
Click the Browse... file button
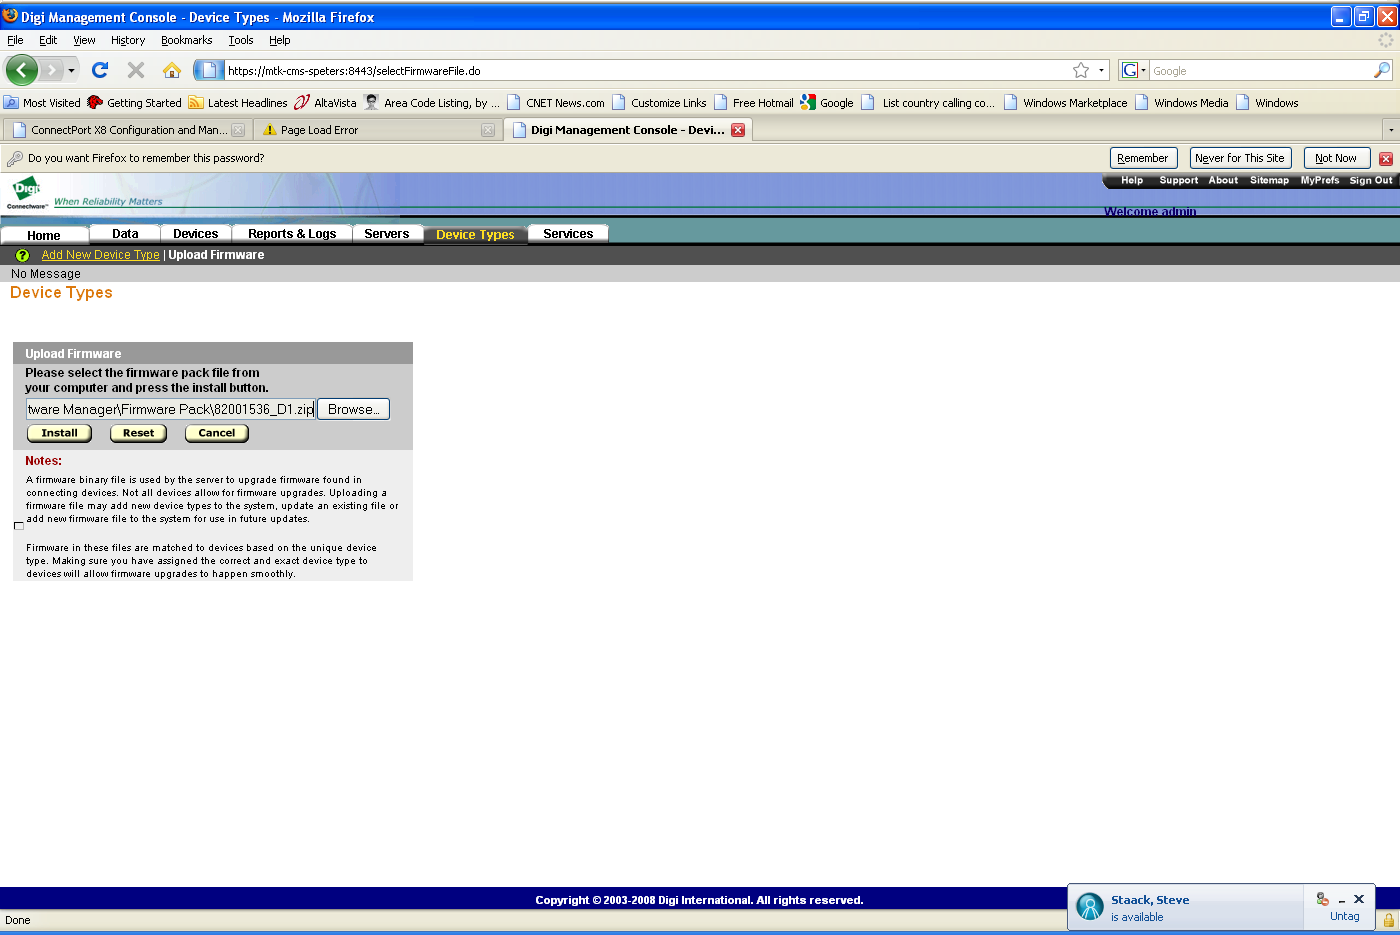pos(353,409)
